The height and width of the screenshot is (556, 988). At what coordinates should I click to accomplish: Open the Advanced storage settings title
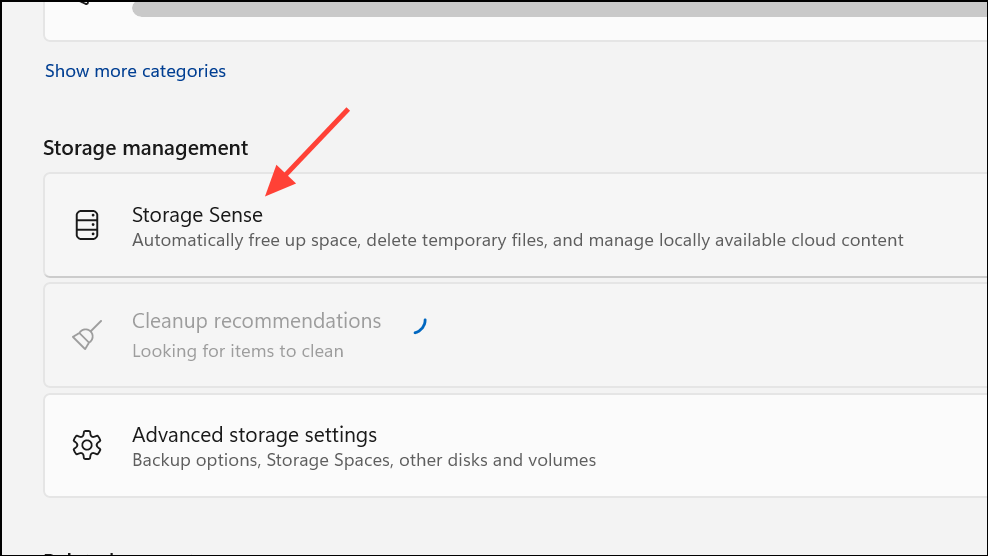click(254, 435)
